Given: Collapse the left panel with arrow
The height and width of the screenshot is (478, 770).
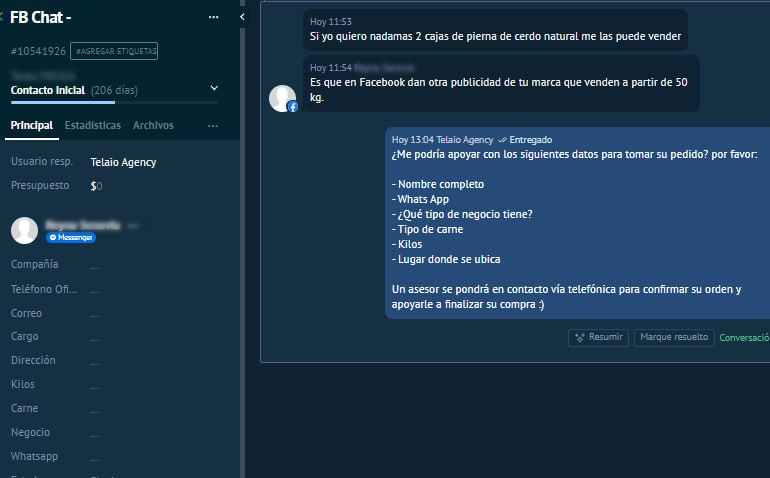Looking at the screenshot, I should (x=242, y=17).
